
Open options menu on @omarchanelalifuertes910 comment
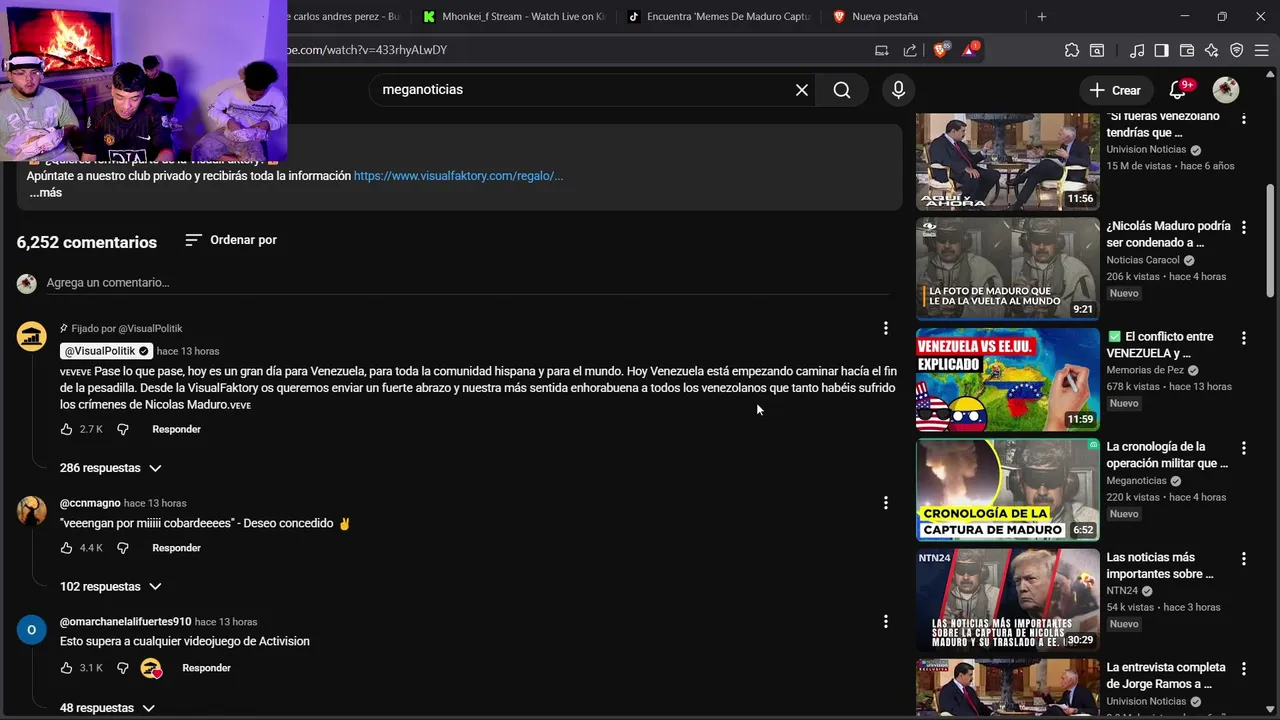pos(885,622)
